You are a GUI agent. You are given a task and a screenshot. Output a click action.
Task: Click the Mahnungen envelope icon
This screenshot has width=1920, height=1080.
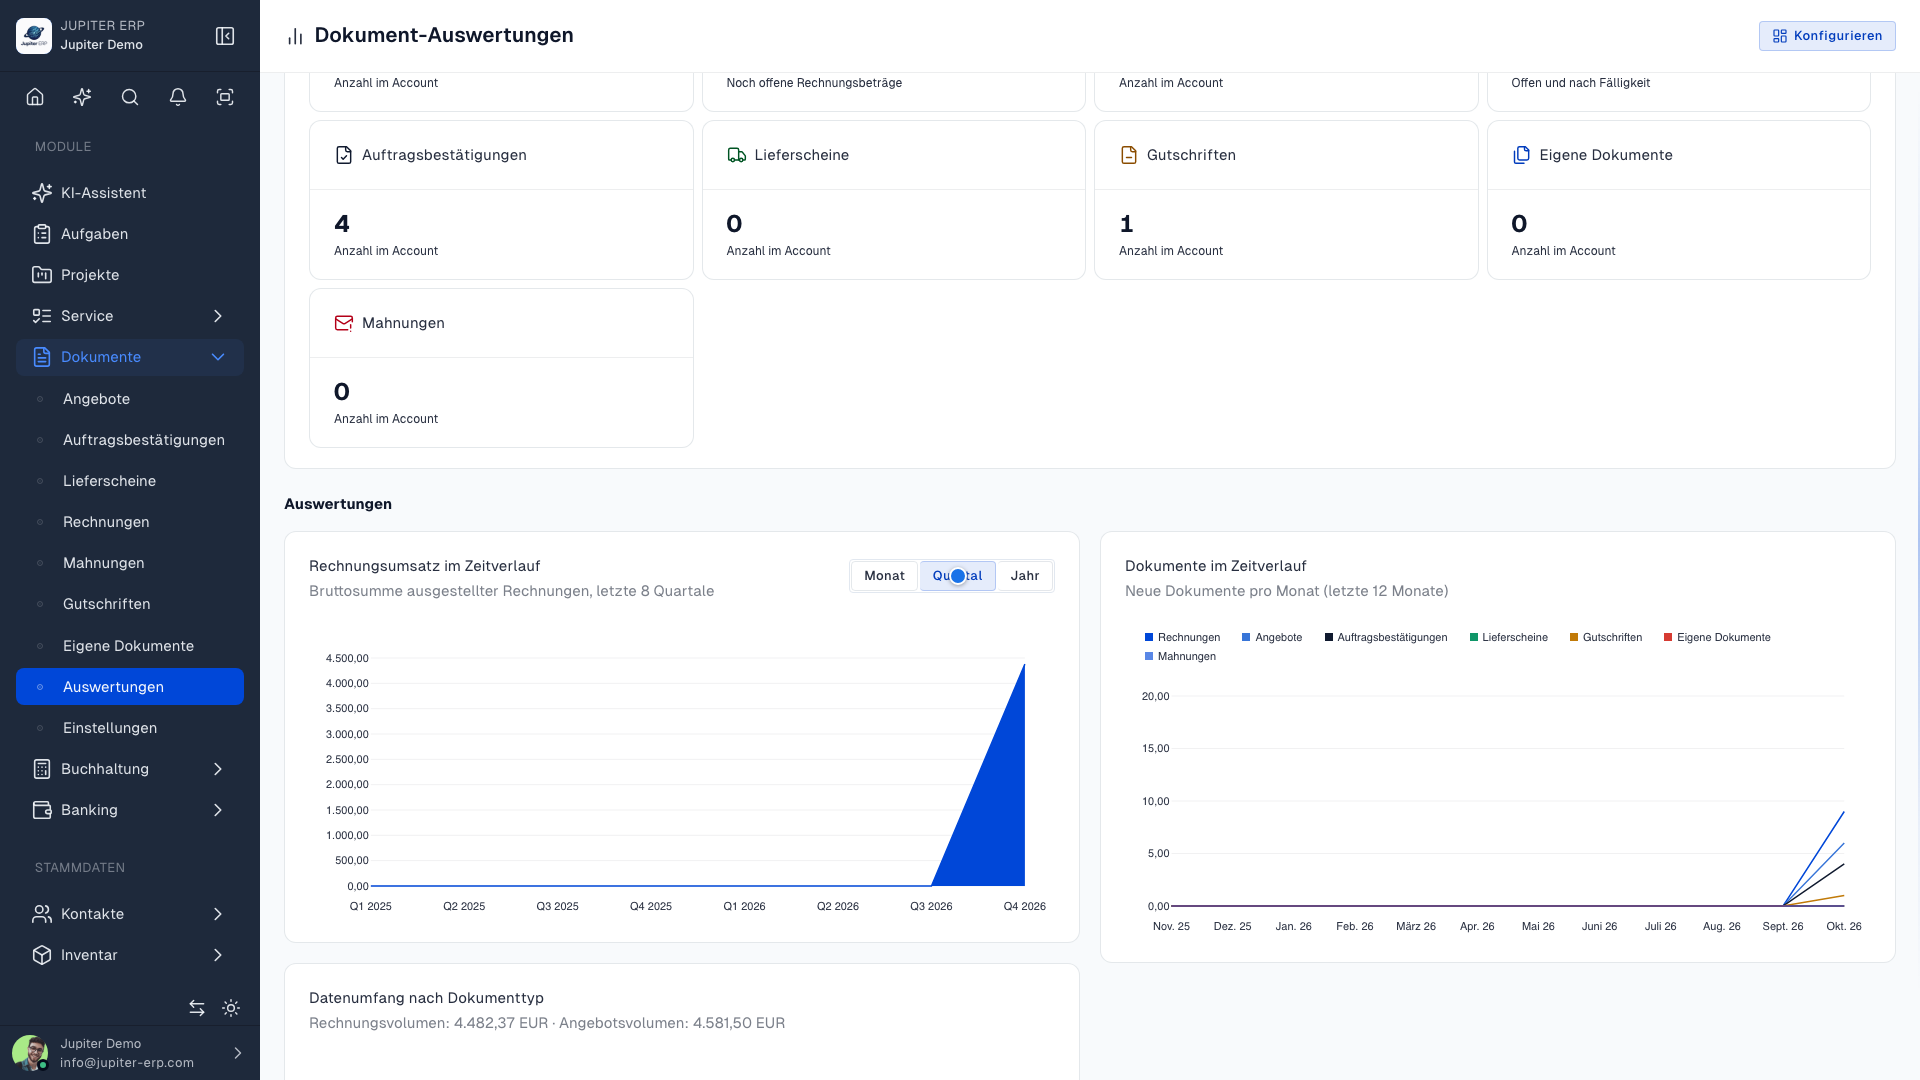pos(344,323)
